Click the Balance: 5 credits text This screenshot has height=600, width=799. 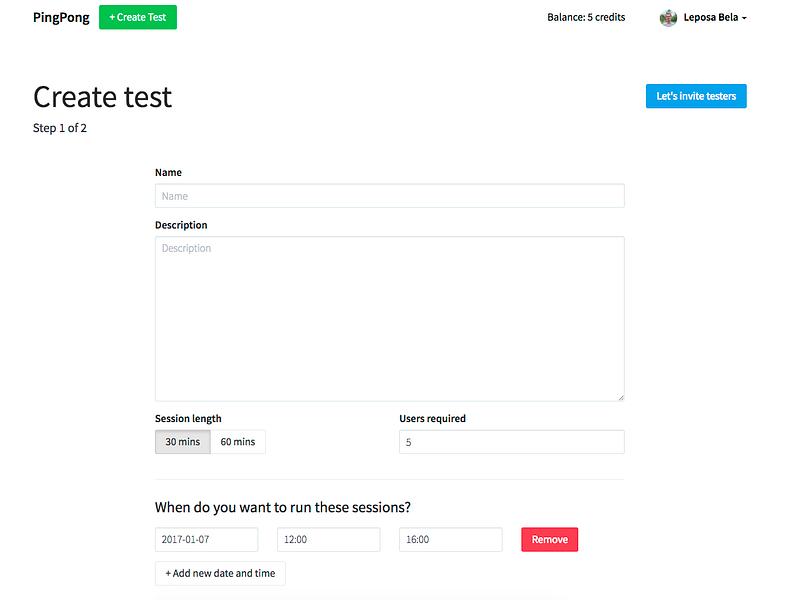pyautogui.click(x=586, y=17)
